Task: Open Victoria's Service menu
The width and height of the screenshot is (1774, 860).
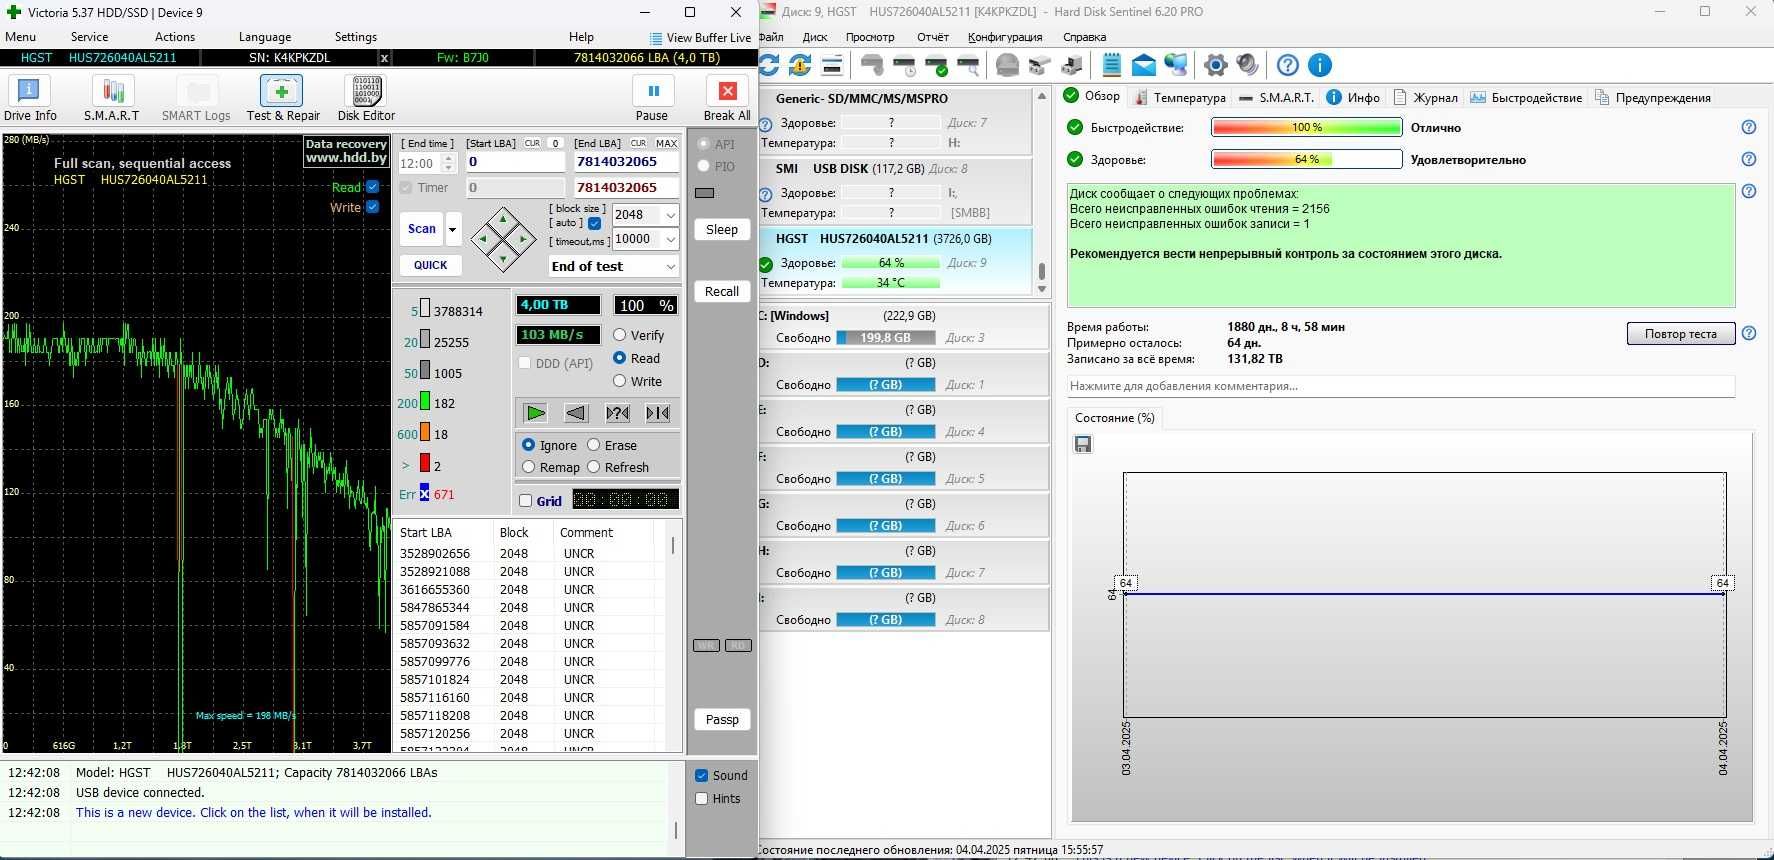Action: click(x=89, y=37)
